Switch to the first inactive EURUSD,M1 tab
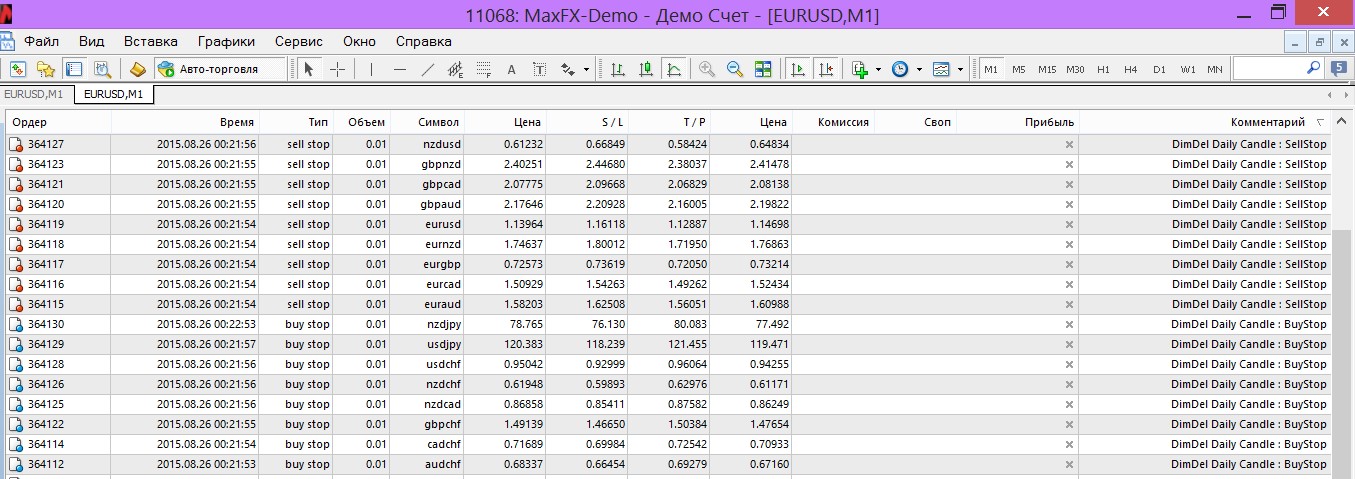Viewport: 1355px width, 479px height. [33, 94]
